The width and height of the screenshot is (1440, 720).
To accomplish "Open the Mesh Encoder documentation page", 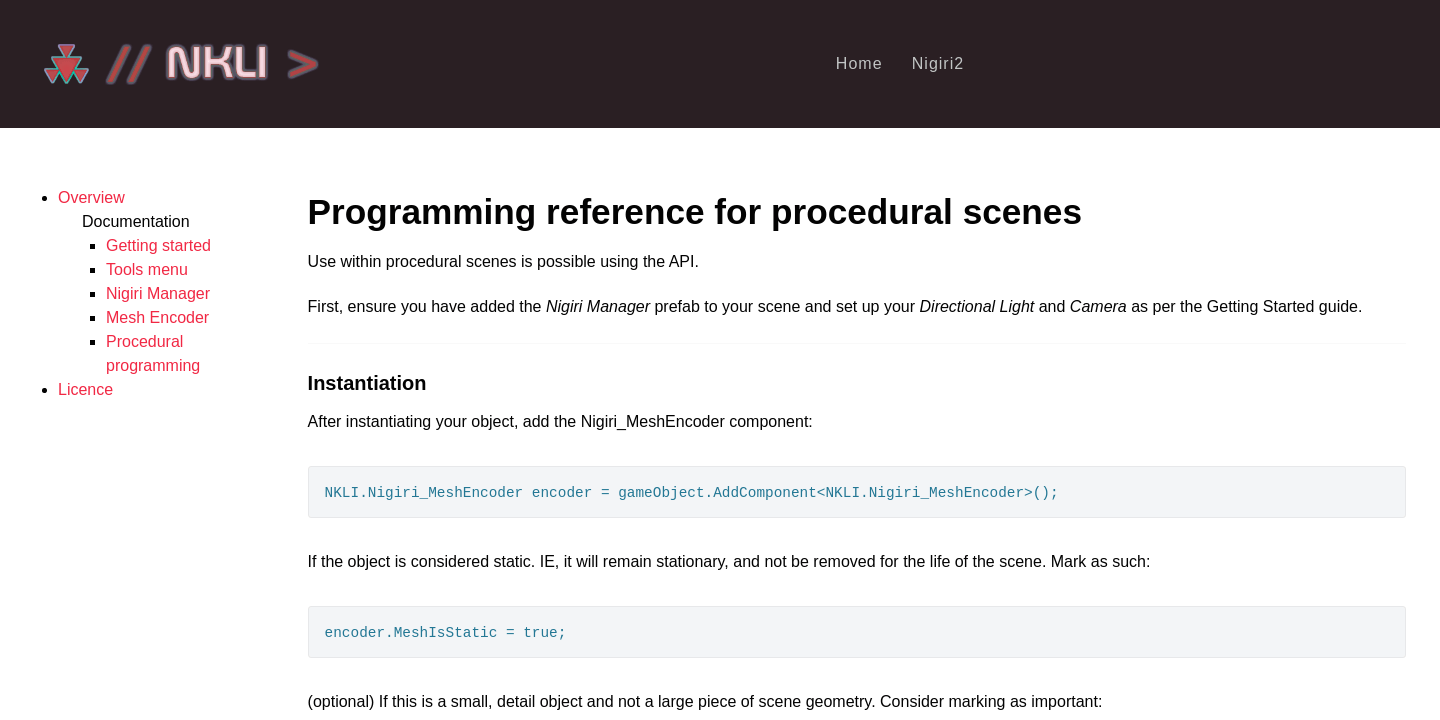I will pyautogui.click(x=157, y=317).
